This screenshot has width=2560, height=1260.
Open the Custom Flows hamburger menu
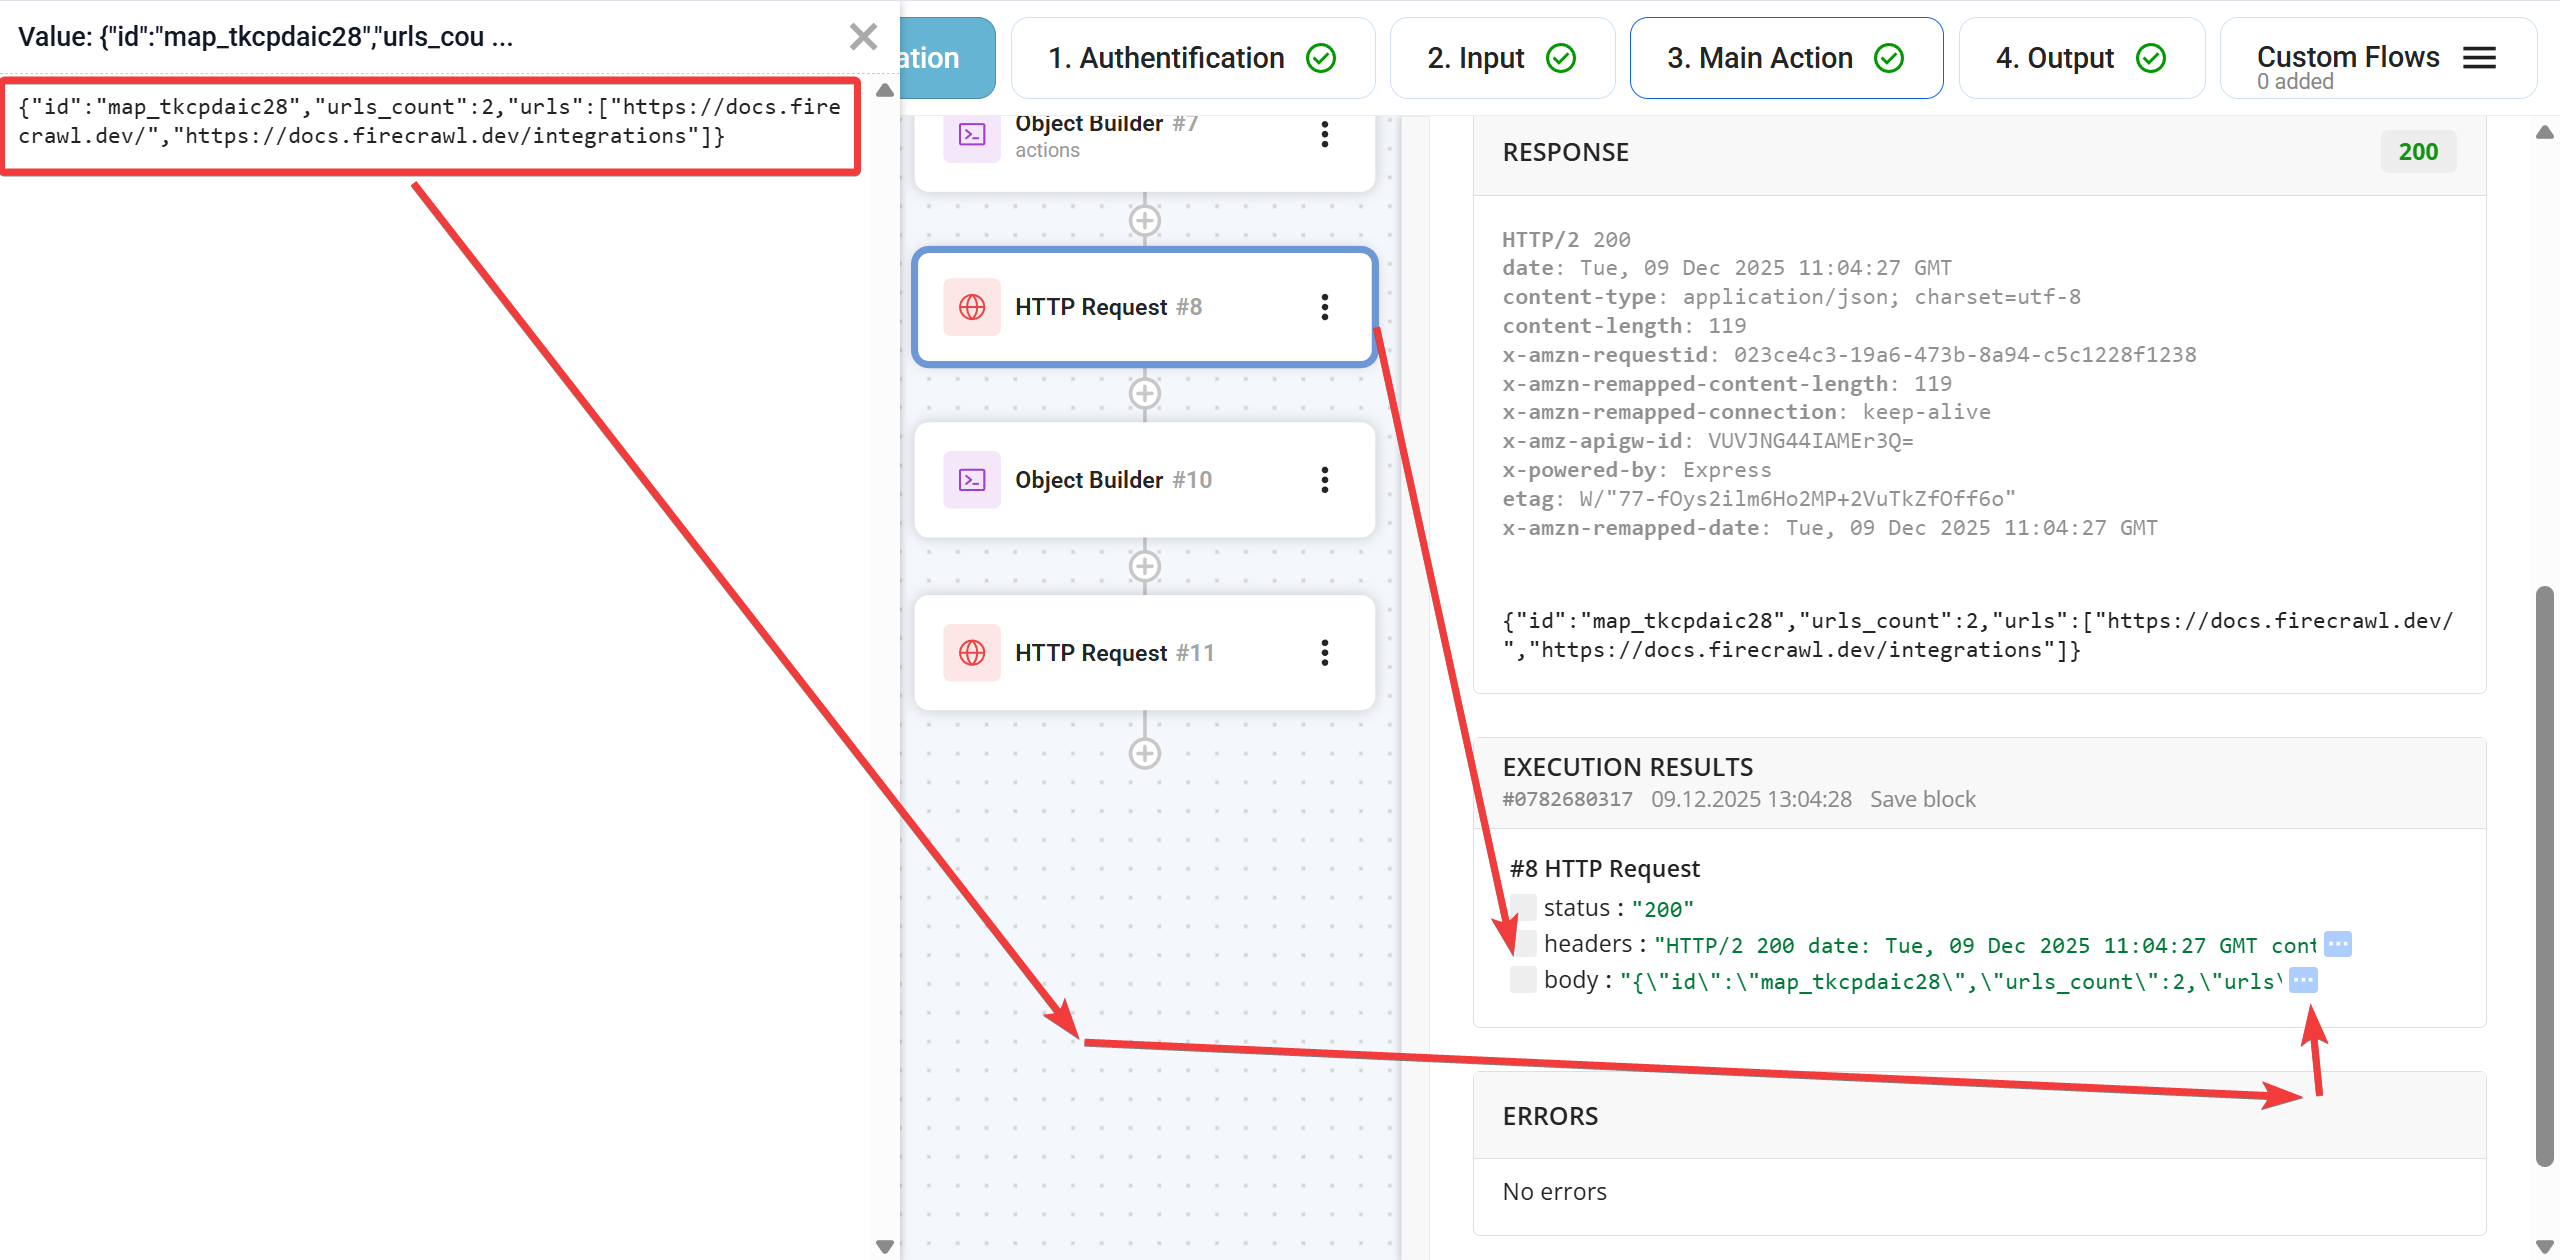(x=2479, y=57)
